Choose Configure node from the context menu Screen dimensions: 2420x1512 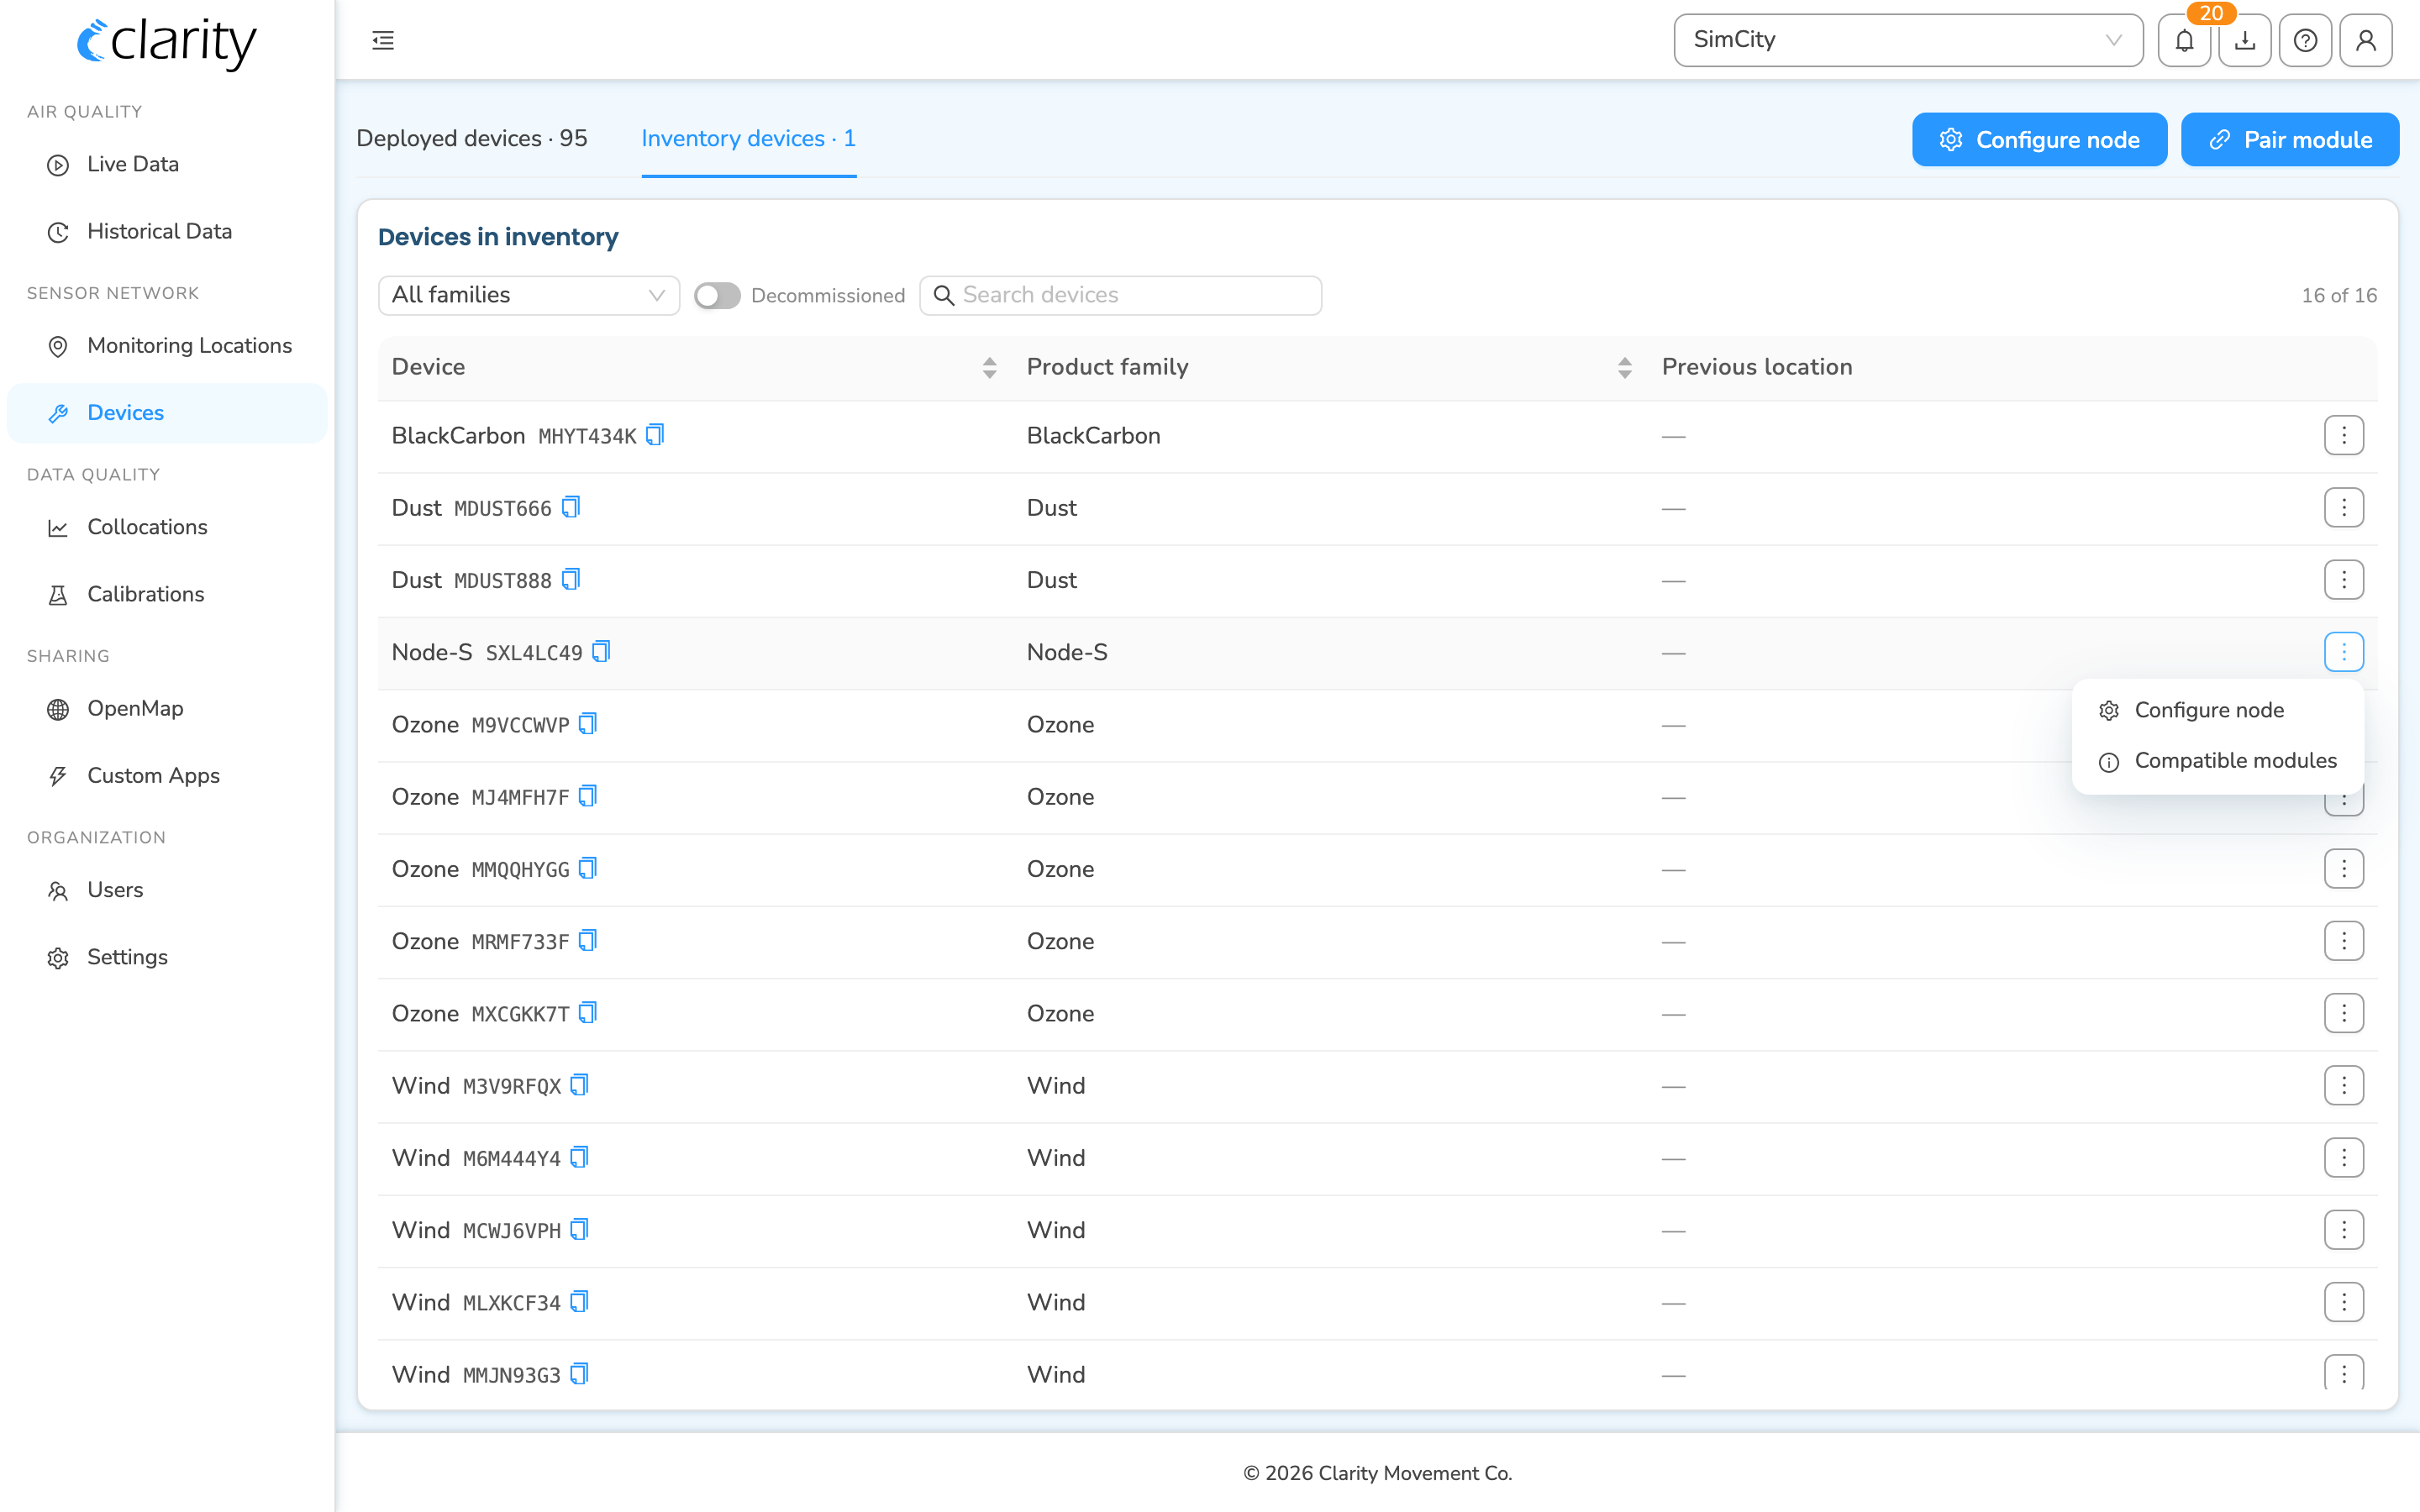[x=2217, y=710]
